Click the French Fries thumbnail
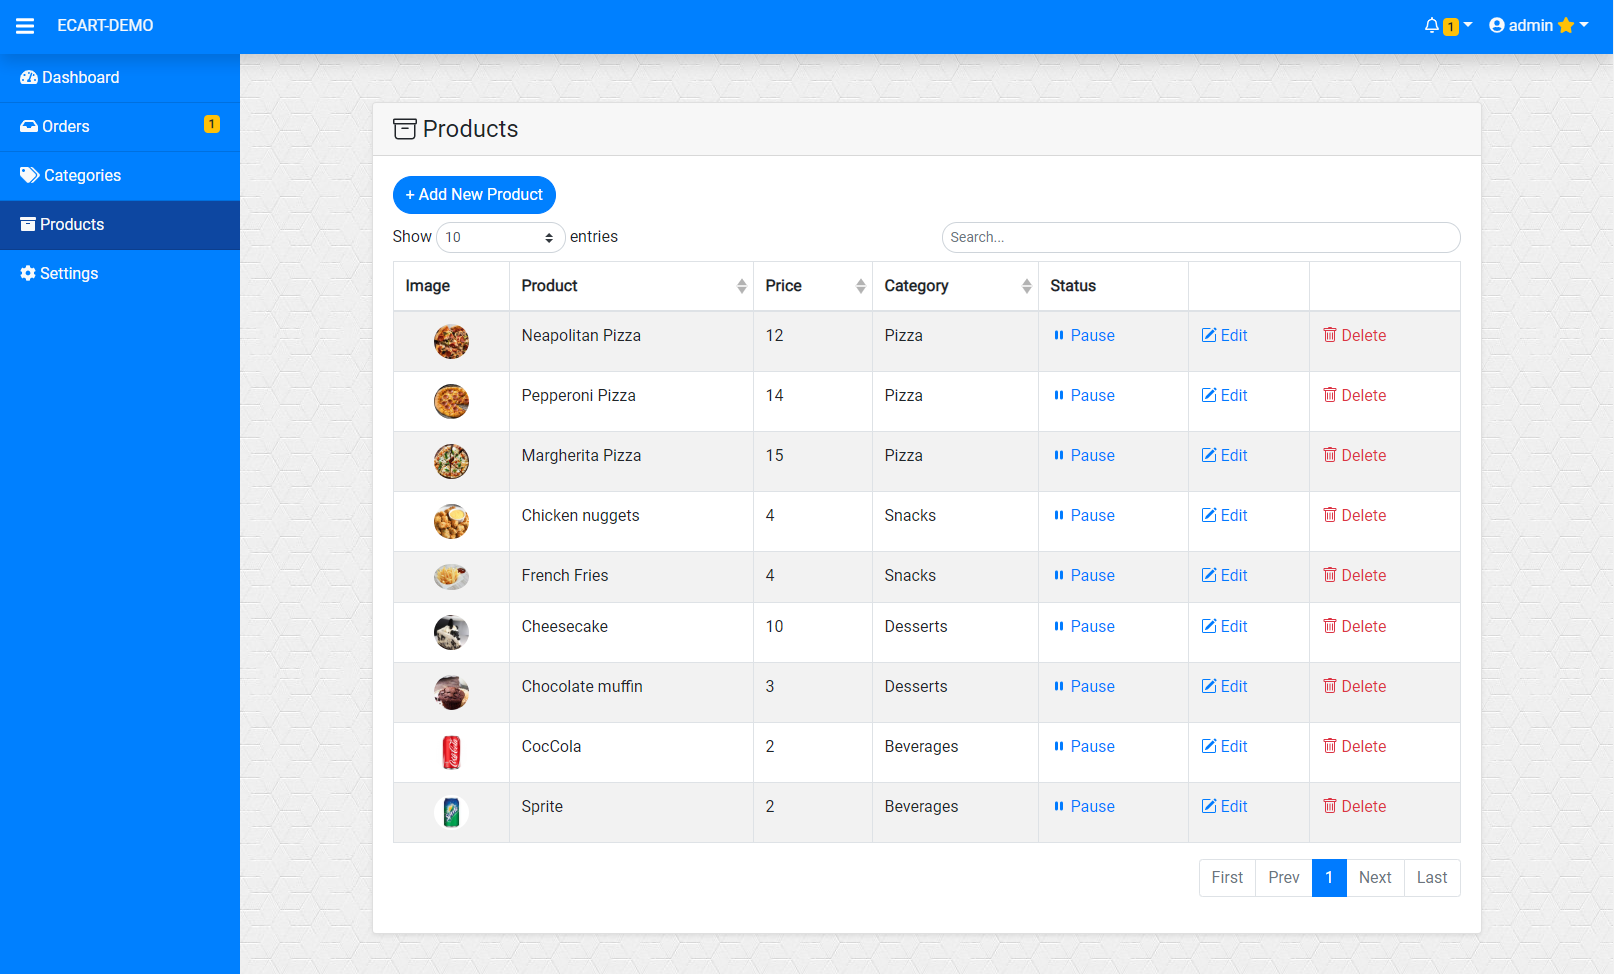This screenshot has height=974, width=1614. click(451, 577)
